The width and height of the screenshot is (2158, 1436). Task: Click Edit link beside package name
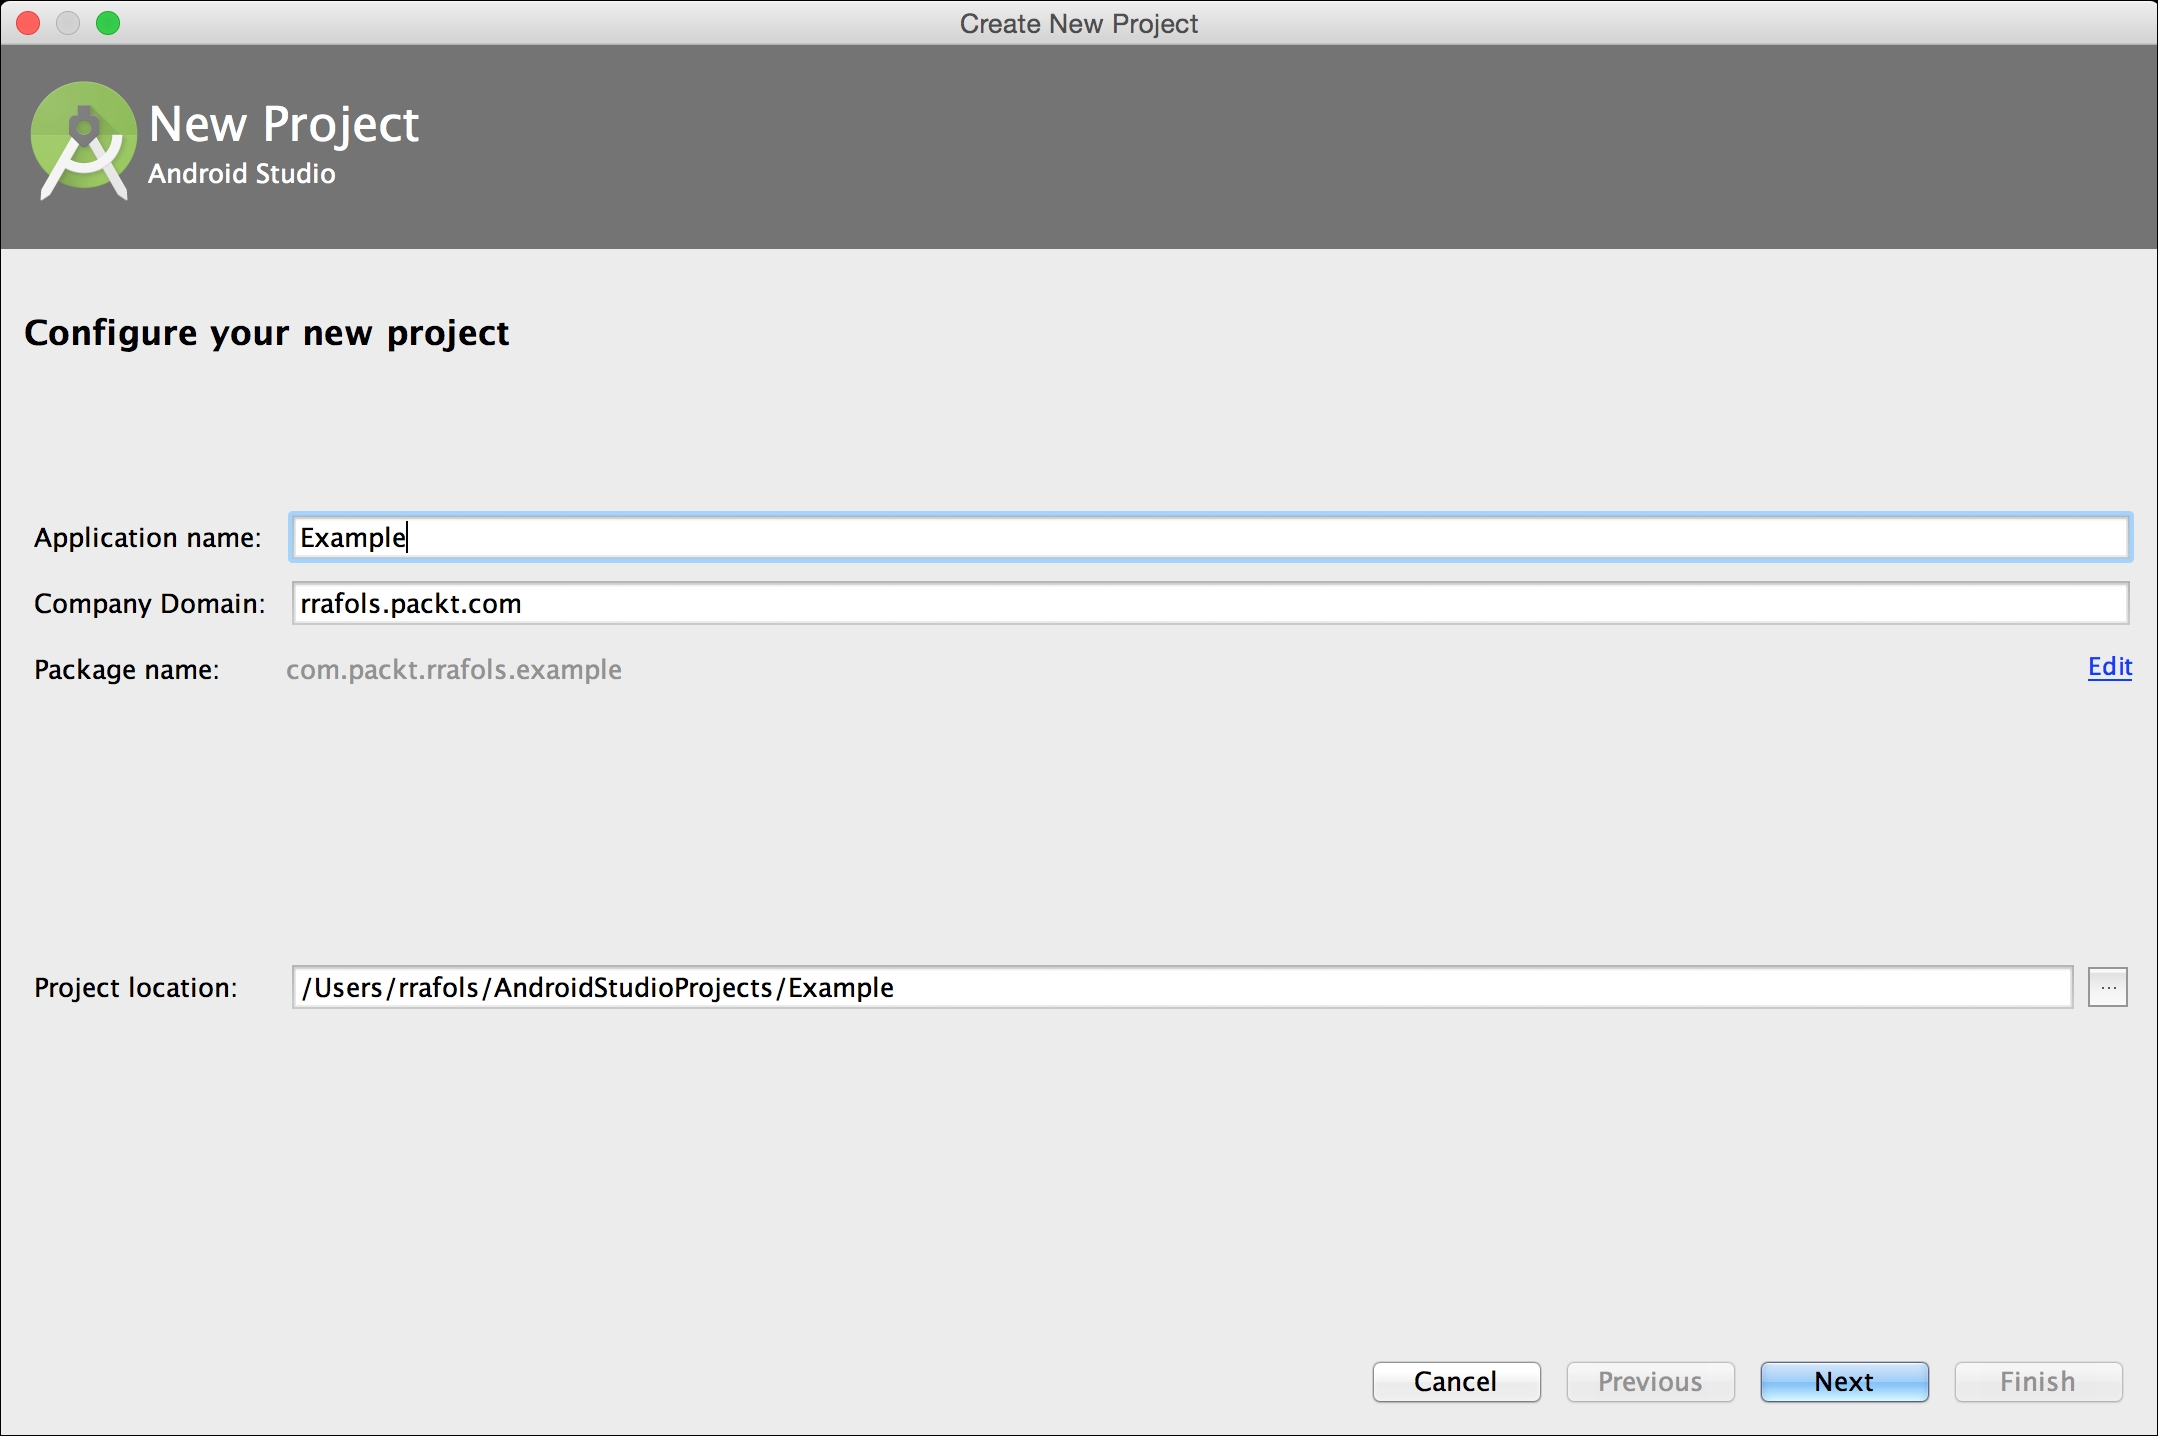[2109, 667]
